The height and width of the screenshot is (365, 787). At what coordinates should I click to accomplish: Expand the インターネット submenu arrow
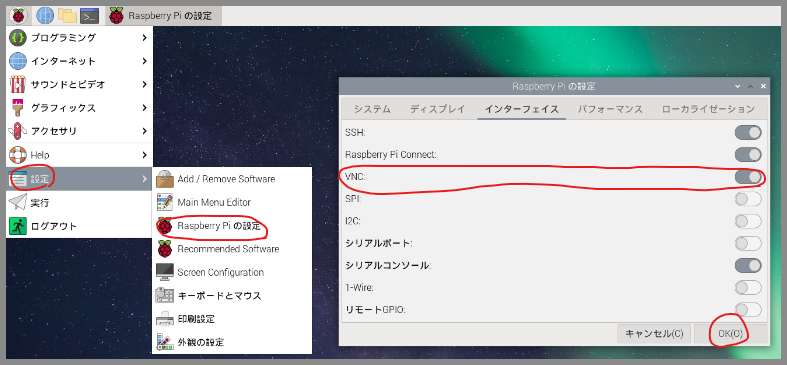[145, 61]
